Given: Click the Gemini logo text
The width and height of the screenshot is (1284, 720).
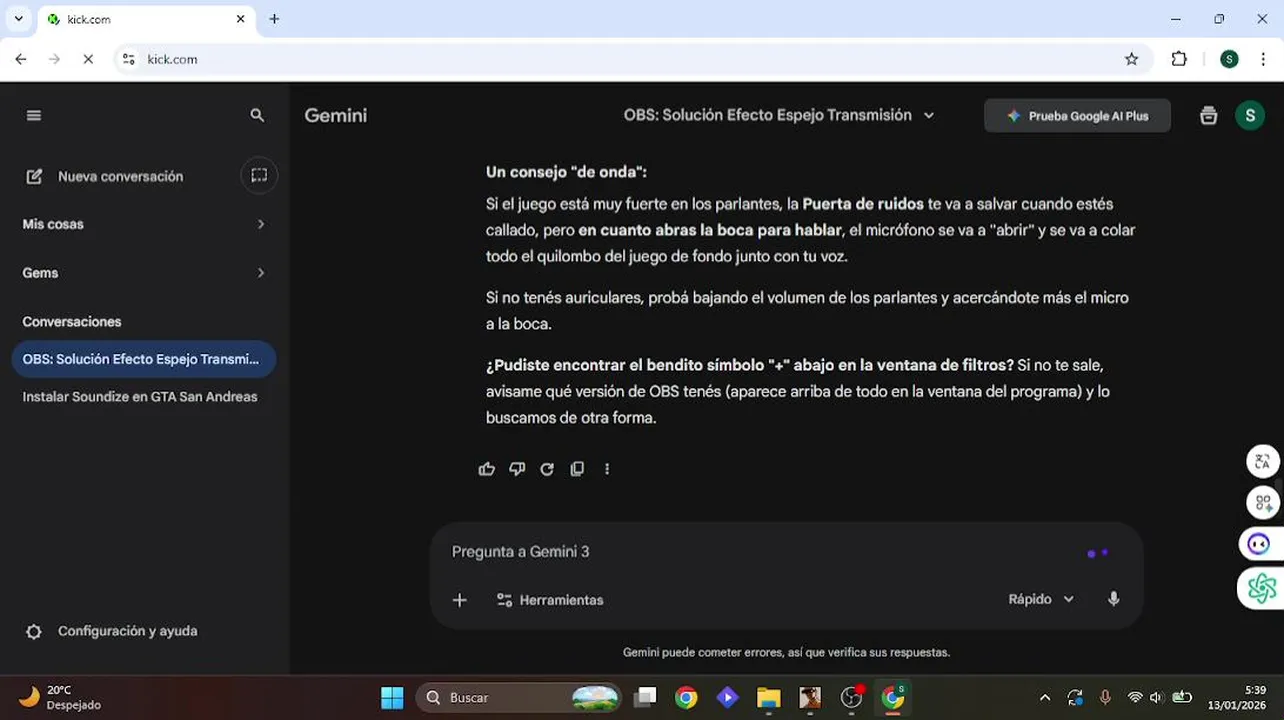Looking at the screenshot, I should coord(335,116).
